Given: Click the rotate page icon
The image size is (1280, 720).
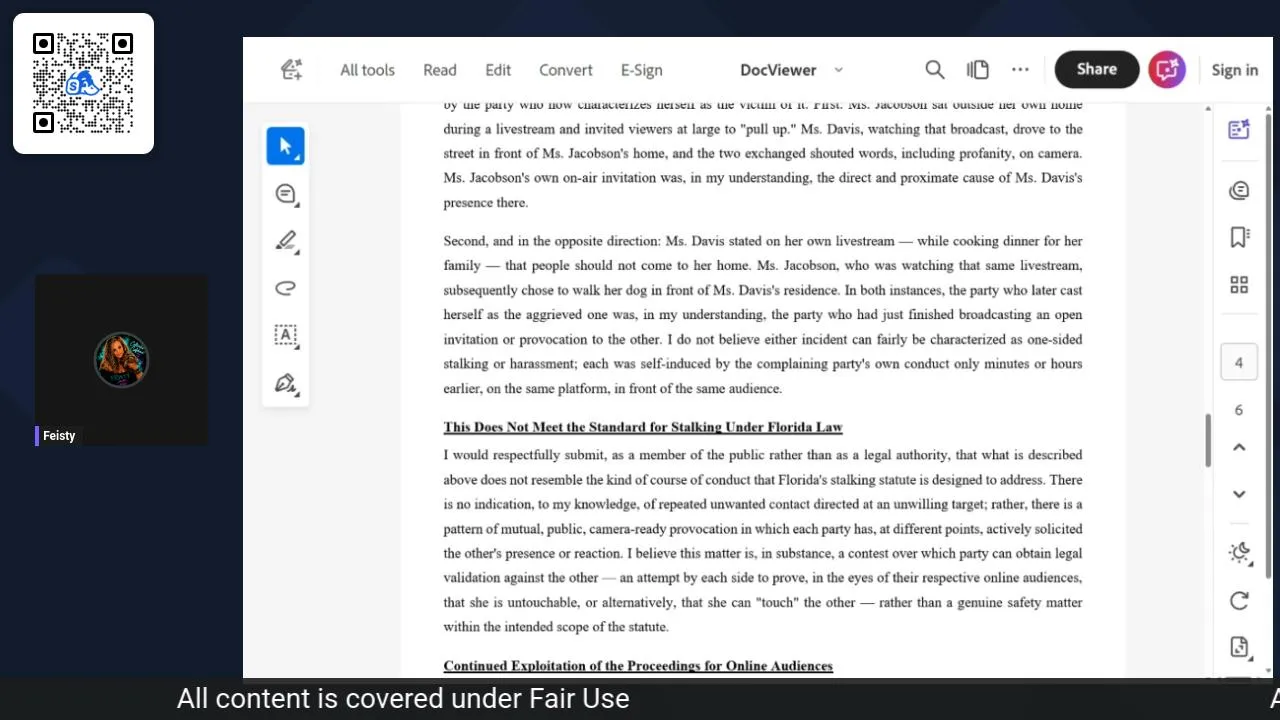Looking at the screenshot, I should [x=1239, y=600].
